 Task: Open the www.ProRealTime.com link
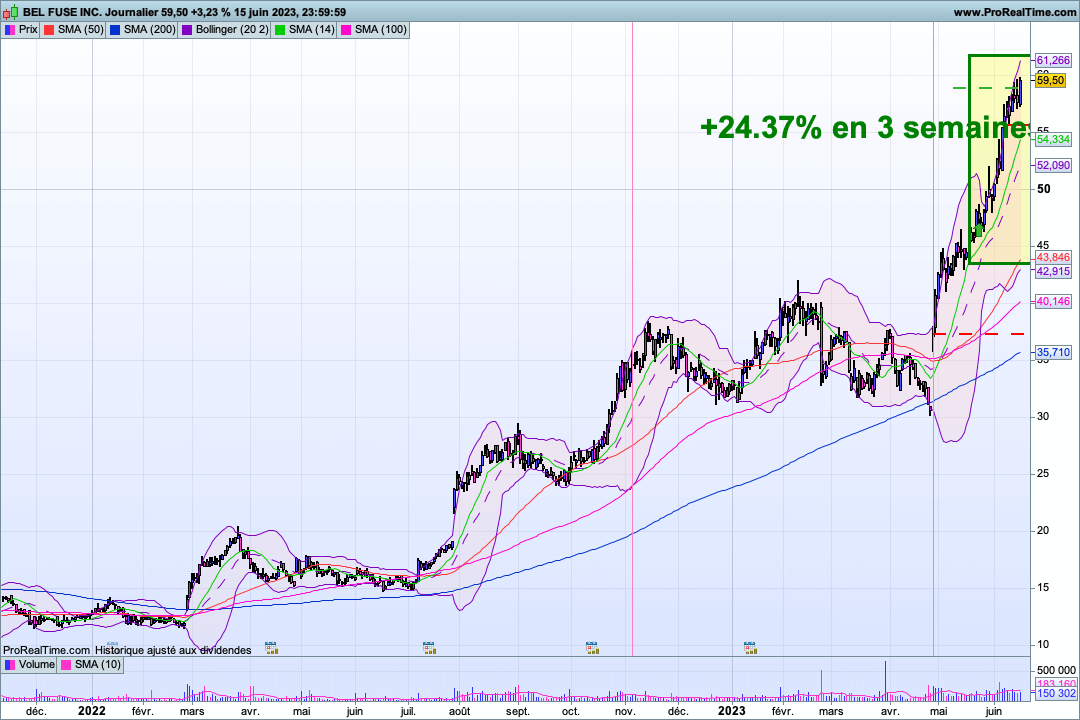1014,12
